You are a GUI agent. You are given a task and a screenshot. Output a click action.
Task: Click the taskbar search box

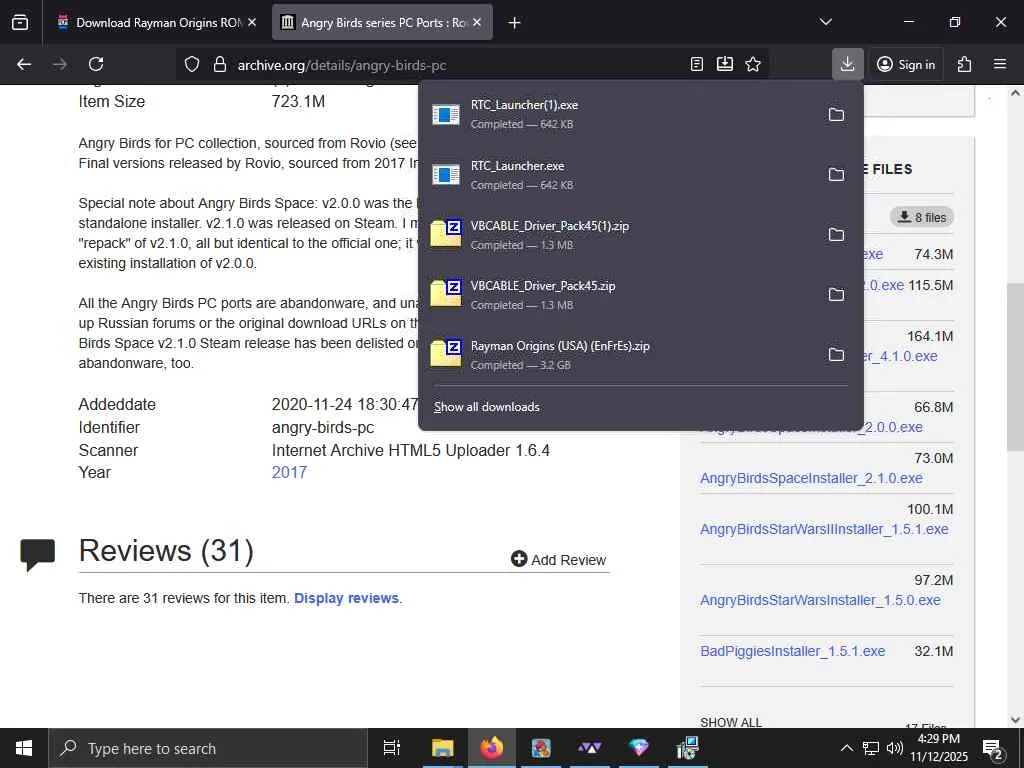coord(208,748)
